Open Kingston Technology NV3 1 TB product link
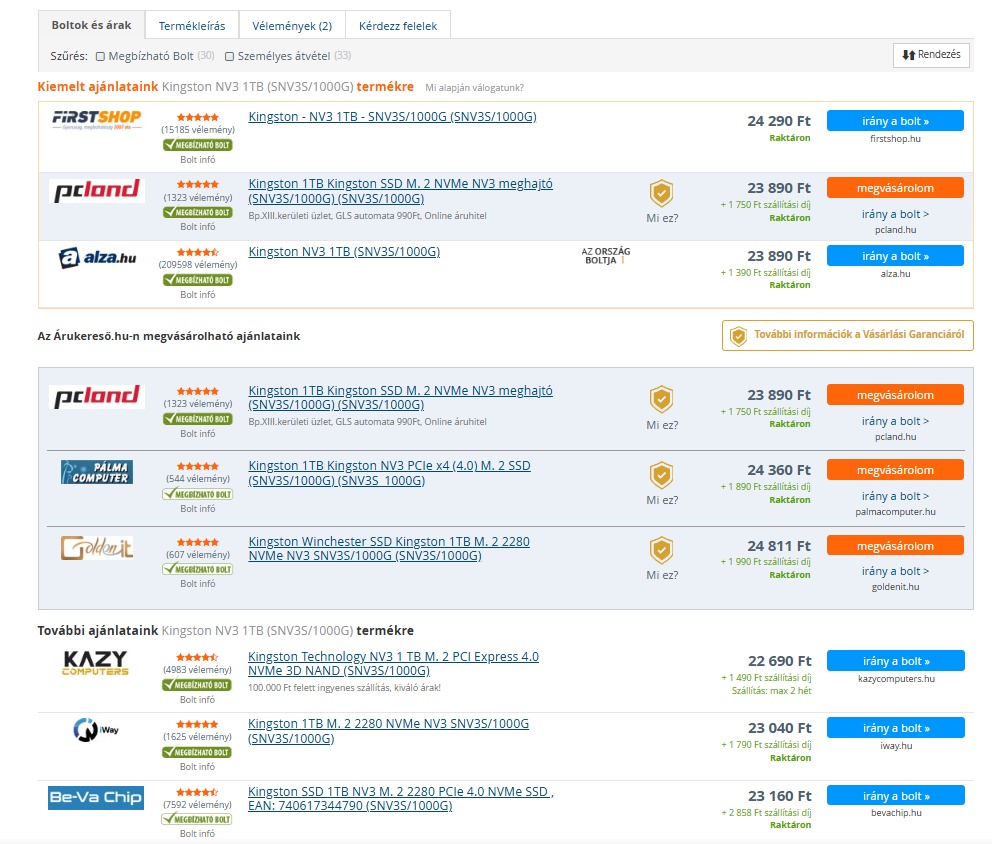This screenshot has width=992, height=844. click(394, 663)
